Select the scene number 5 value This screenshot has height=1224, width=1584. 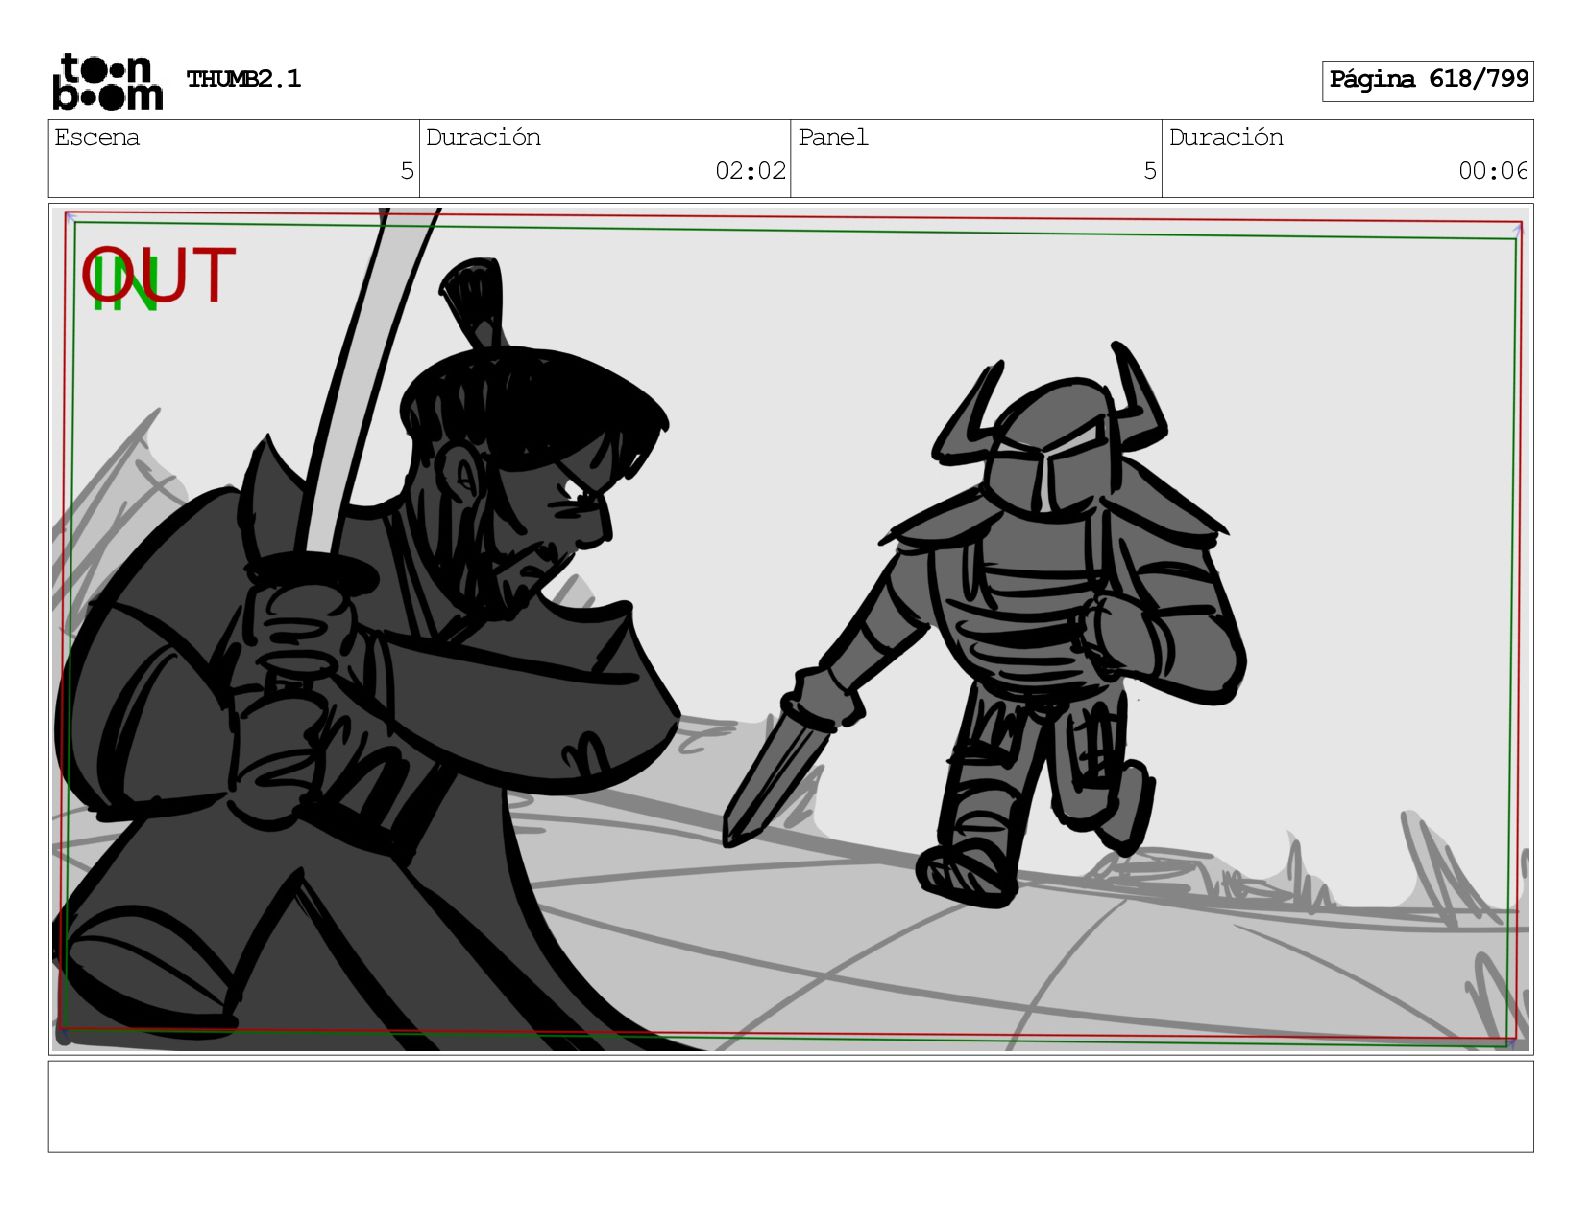click(x=406, y=171)
